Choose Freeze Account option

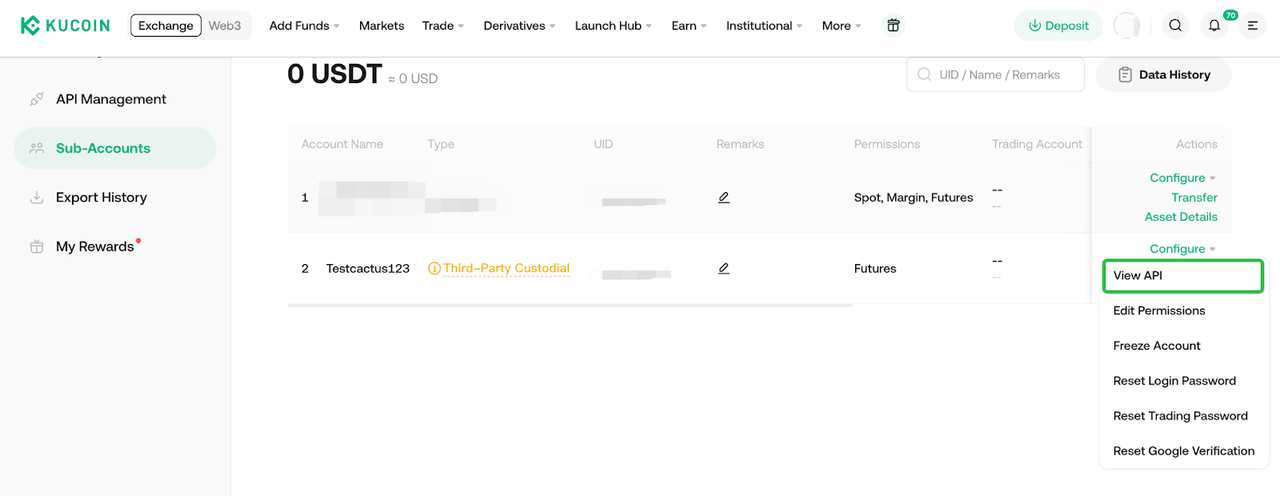(x=1157, y=346)
